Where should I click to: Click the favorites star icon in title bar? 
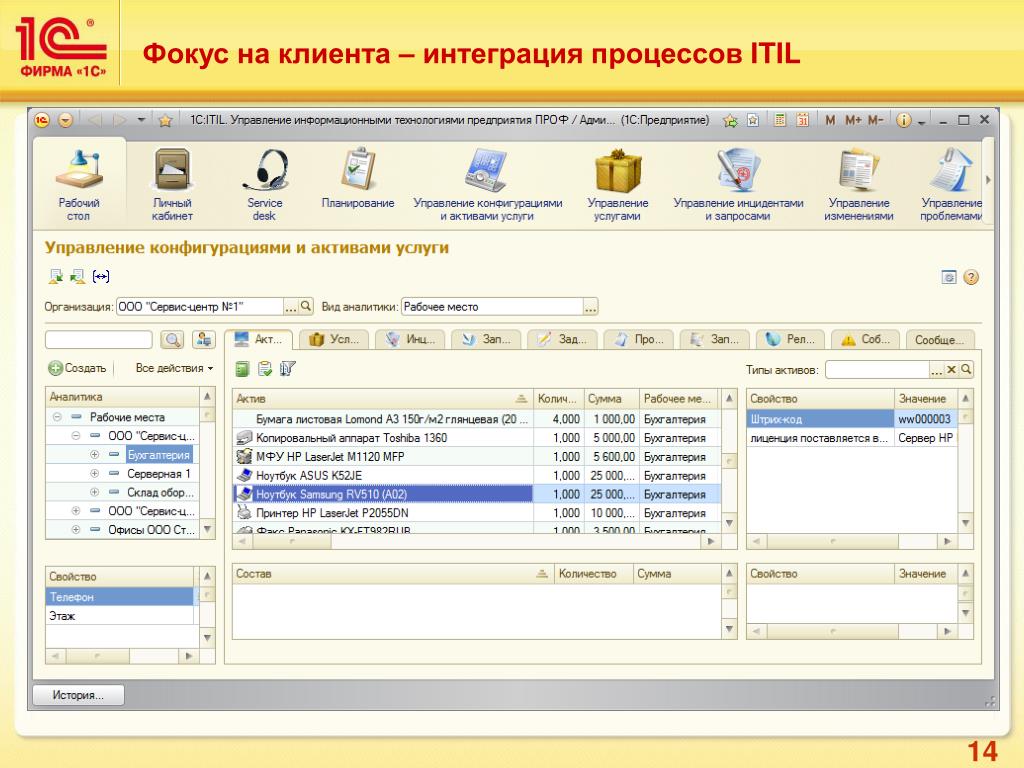[165, 120]
